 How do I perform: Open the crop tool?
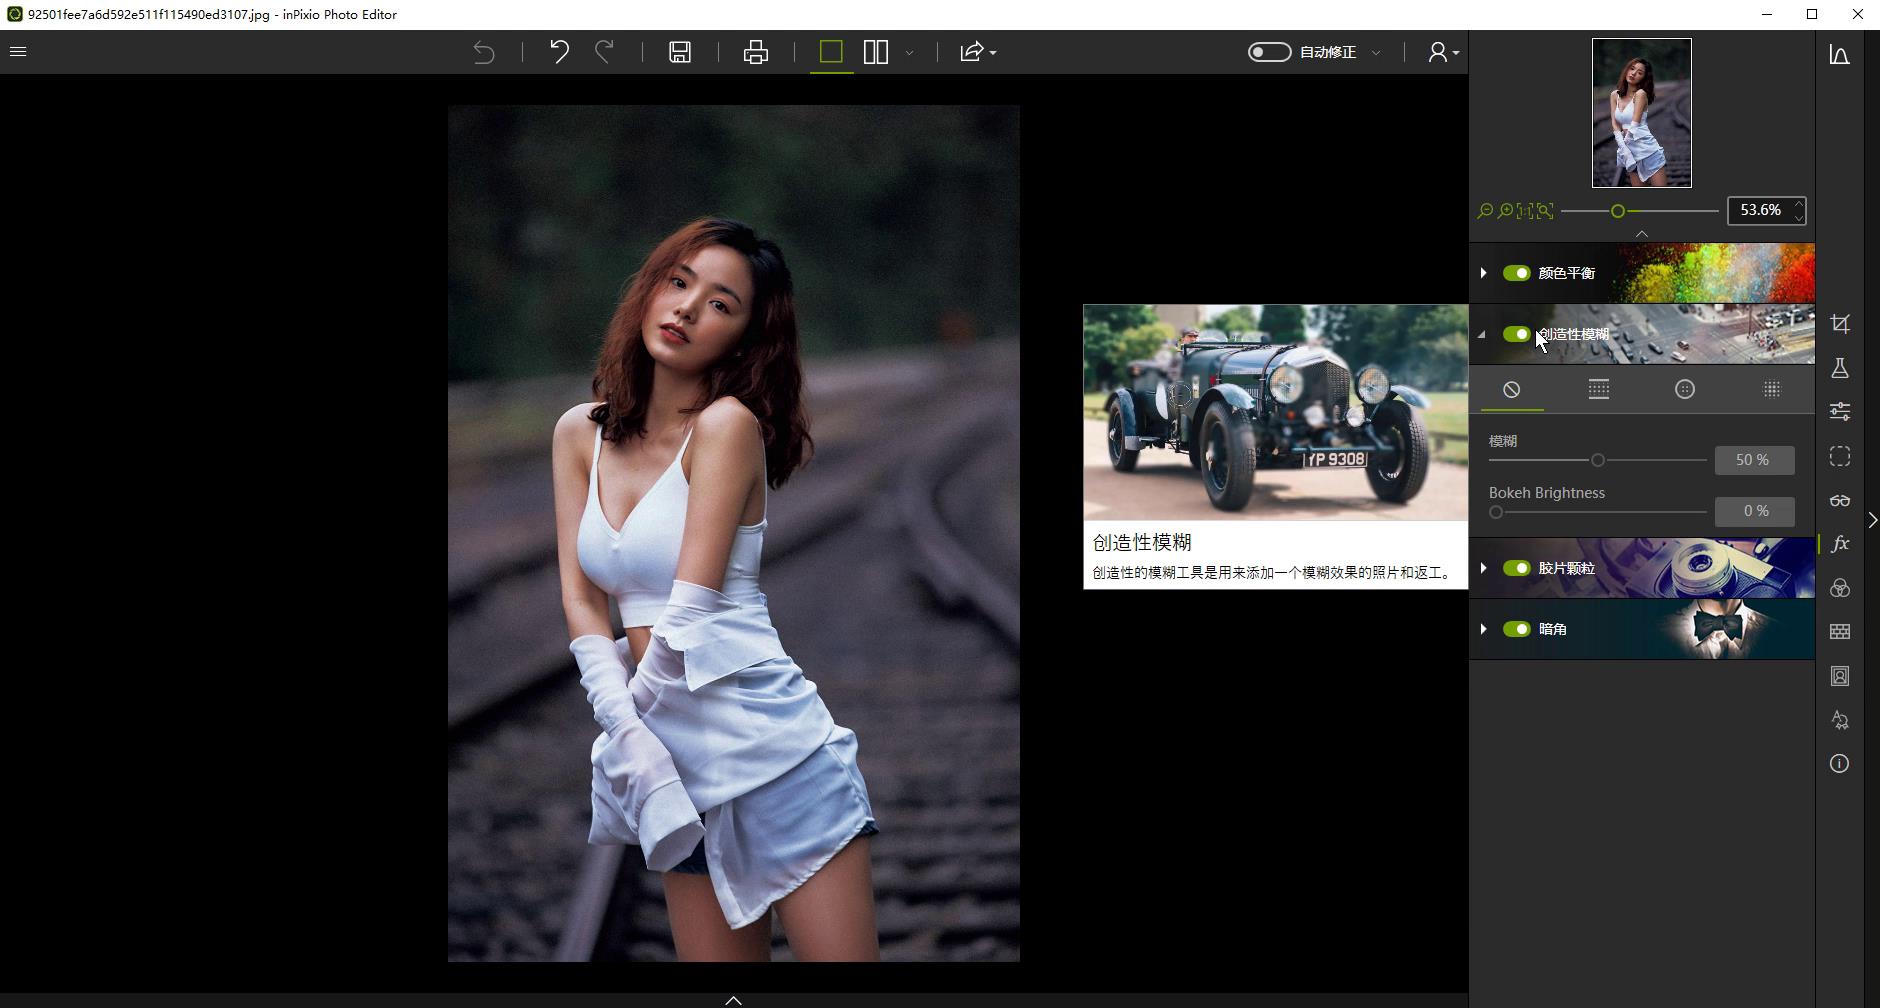pos(1840,324)
